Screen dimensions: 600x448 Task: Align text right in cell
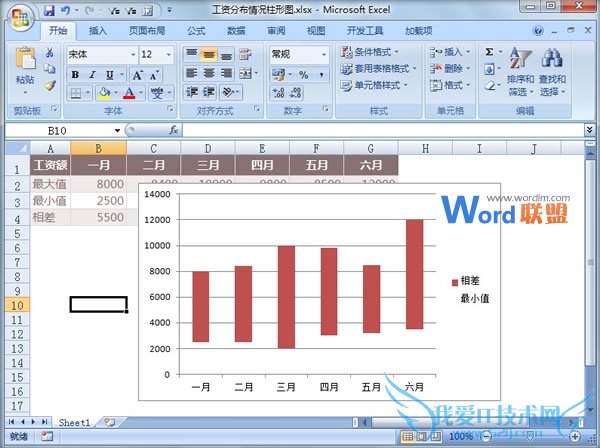click(226, 73)
